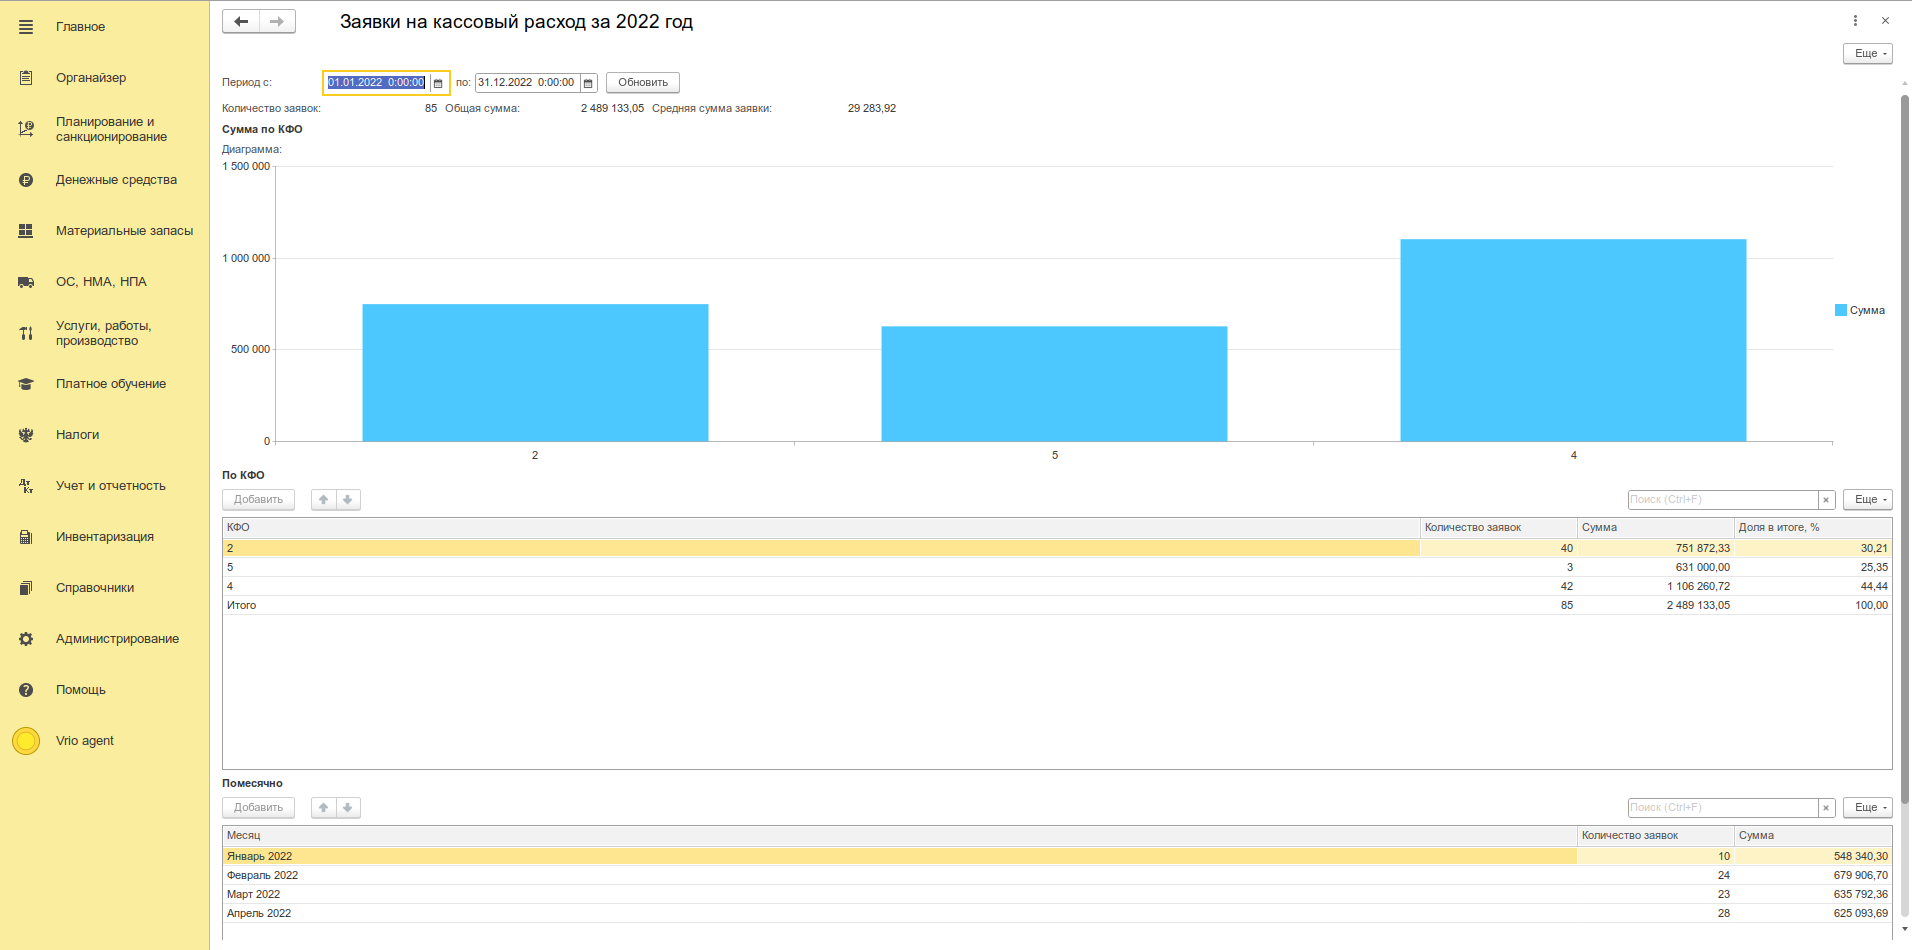Move row down in По КФО table
The image size is (1912, 950).
[348, 500]
